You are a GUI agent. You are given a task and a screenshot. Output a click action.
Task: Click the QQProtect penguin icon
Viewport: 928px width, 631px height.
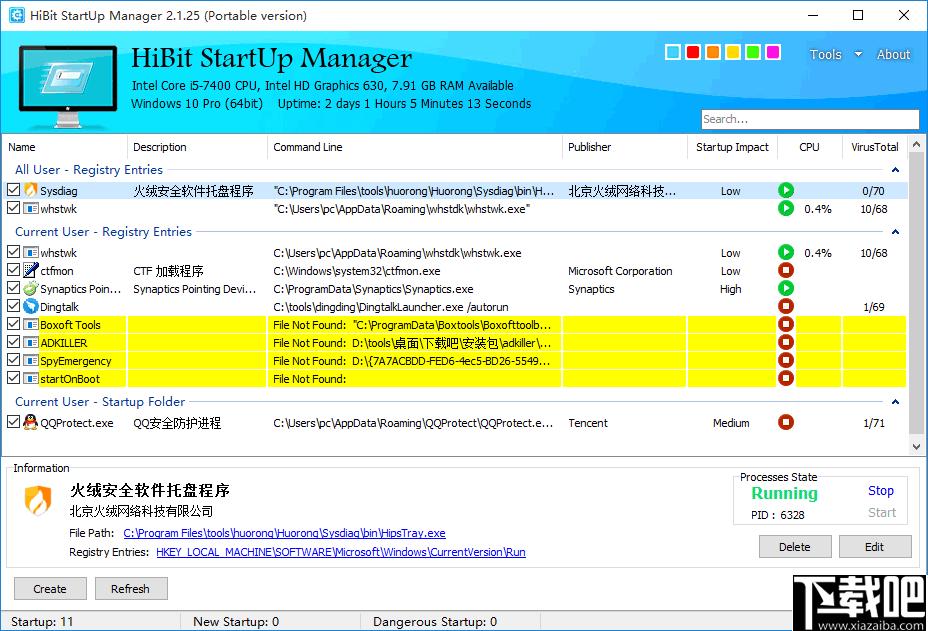31,422
